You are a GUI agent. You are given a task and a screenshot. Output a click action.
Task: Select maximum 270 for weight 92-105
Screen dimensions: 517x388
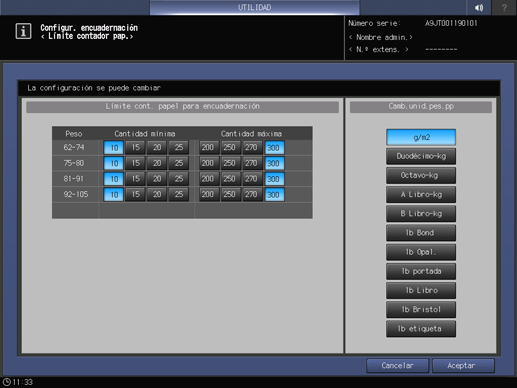[253, 194]
